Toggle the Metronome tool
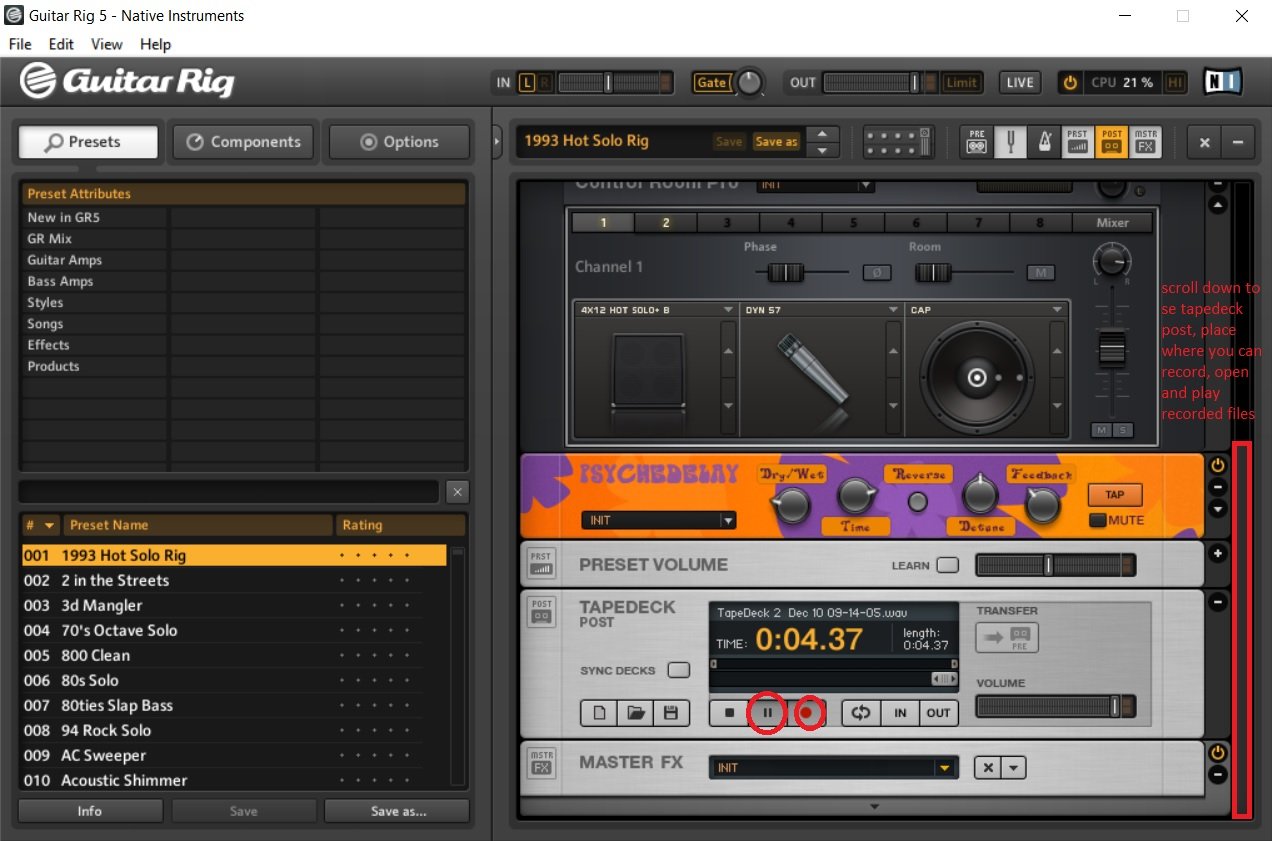The height and width of the screenshot is (841, 1272). point(1043,142)
